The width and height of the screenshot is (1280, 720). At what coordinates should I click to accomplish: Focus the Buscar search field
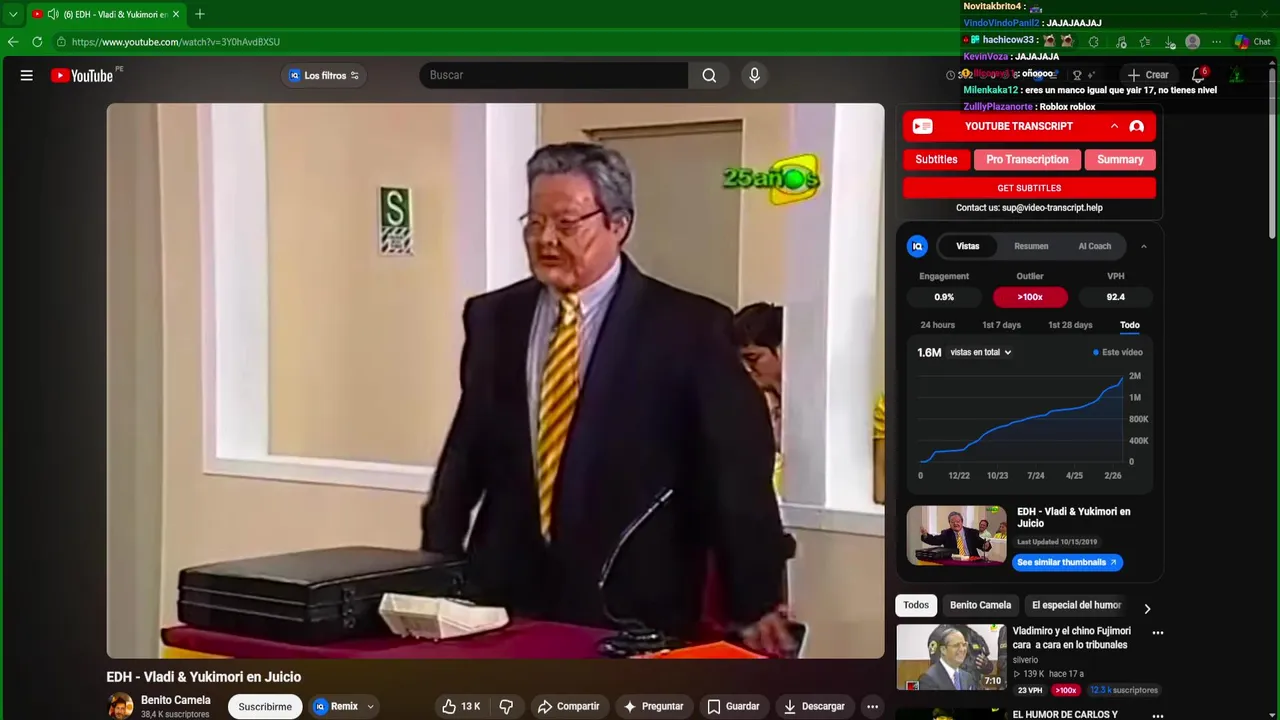pos(554,75)
